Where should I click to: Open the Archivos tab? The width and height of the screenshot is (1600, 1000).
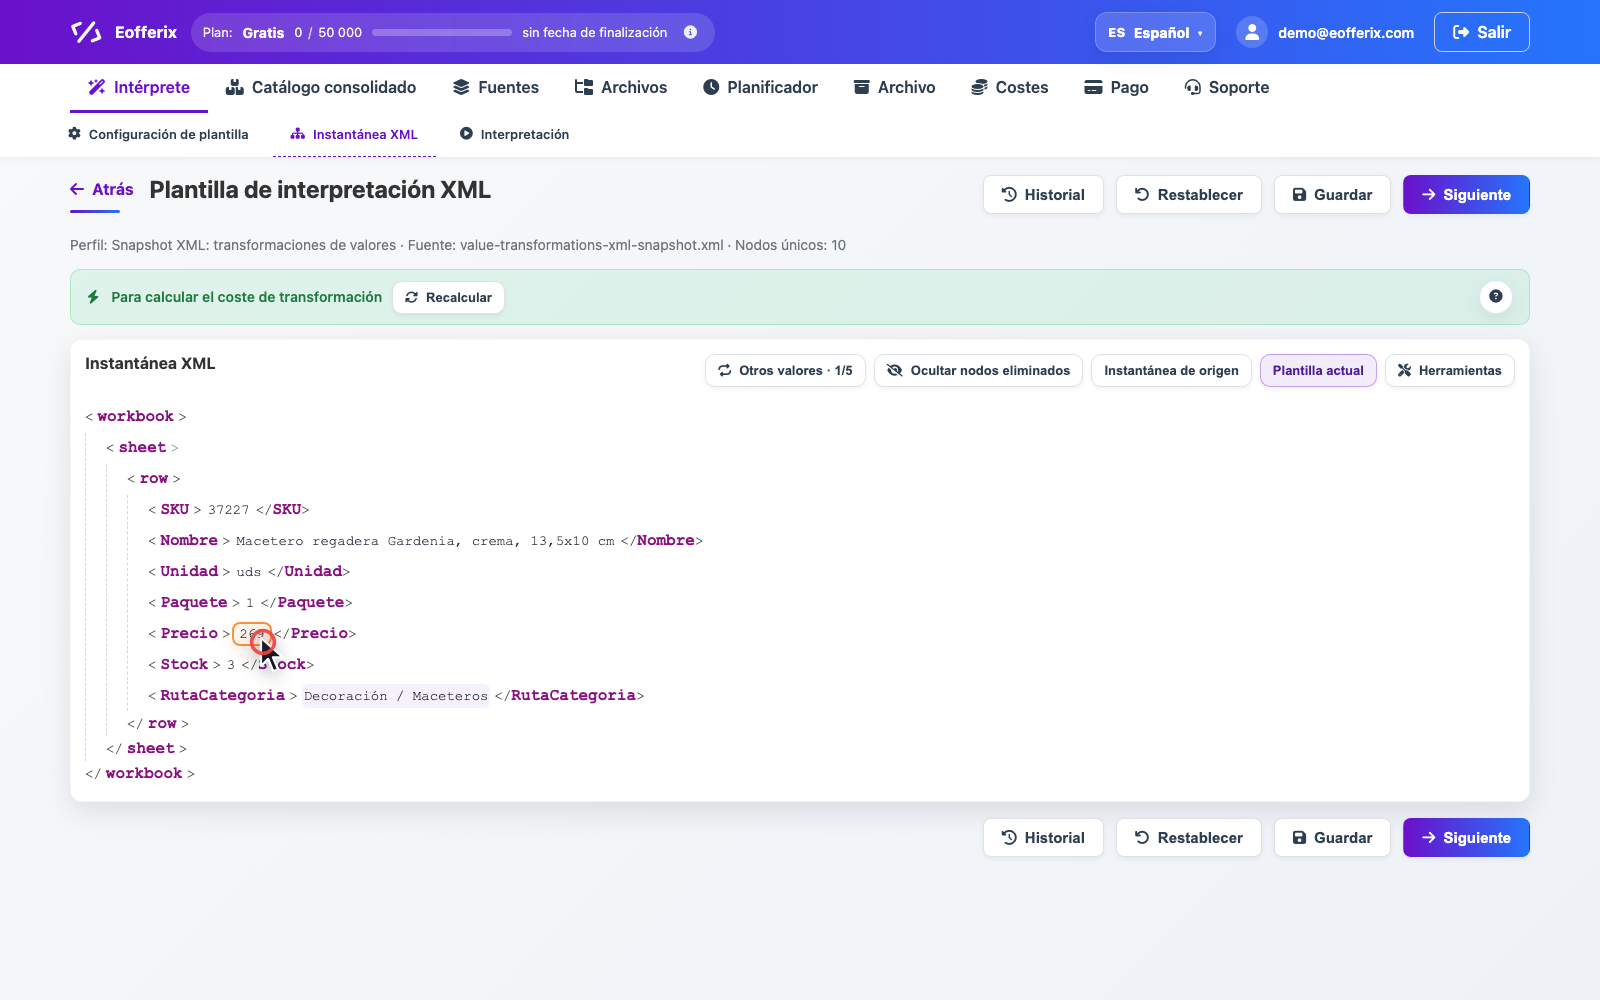click(x=621, y=87)
